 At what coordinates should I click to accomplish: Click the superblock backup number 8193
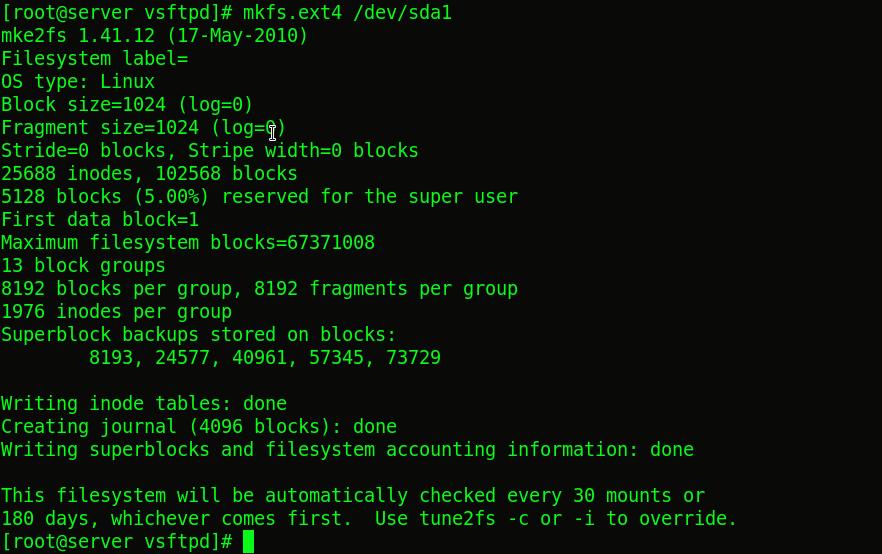(111, 358)
